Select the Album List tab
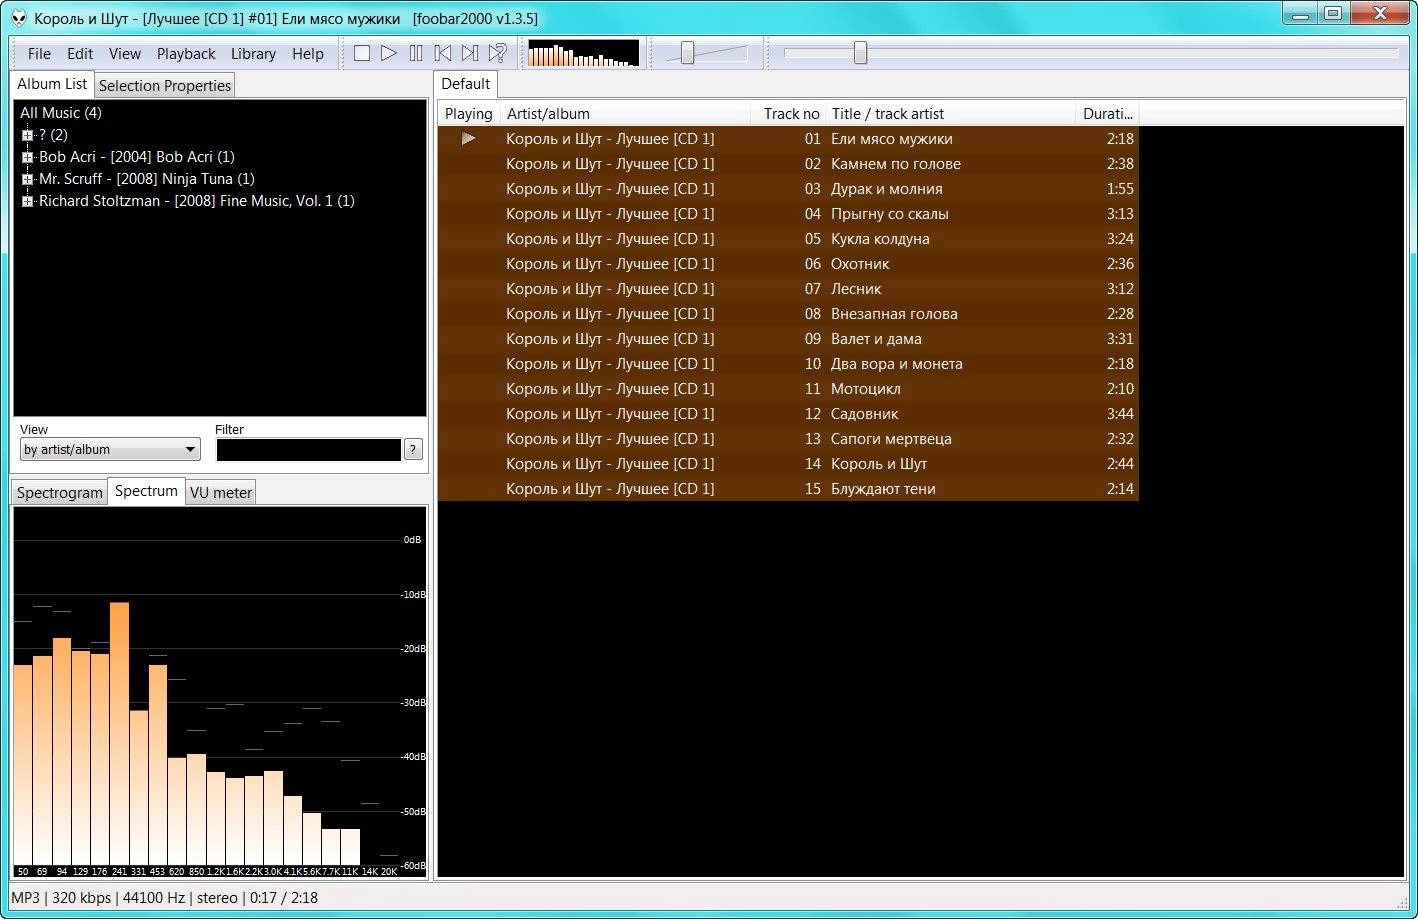 [52, 84]
